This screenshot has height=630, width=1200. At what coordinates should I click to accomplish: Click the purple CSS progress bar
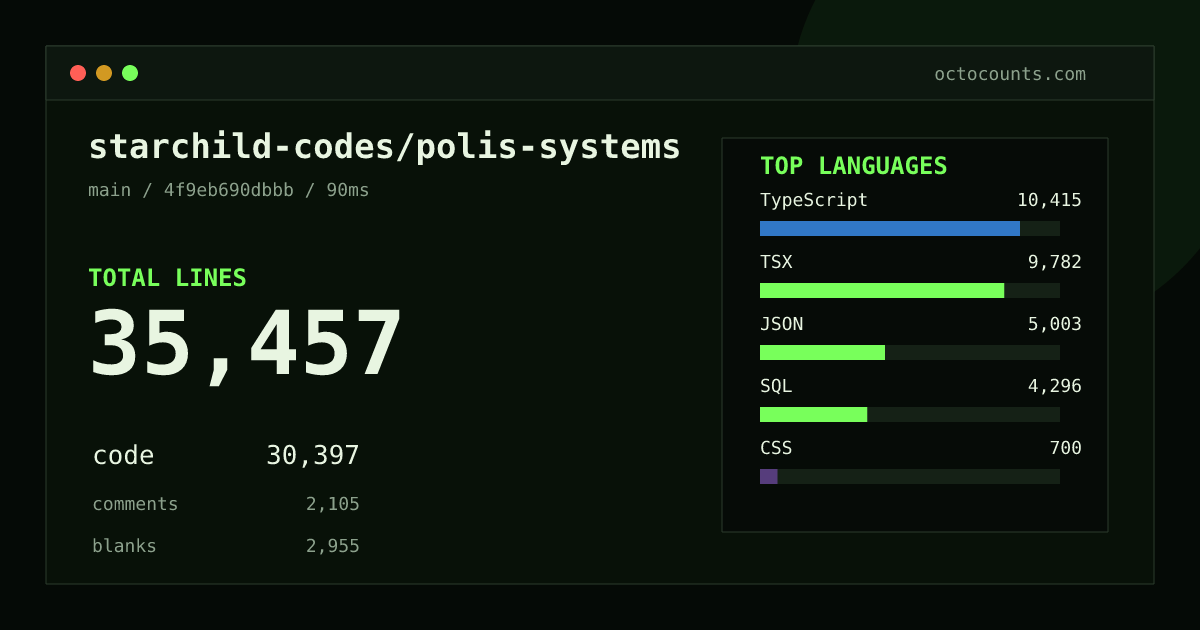click(769, 476)
